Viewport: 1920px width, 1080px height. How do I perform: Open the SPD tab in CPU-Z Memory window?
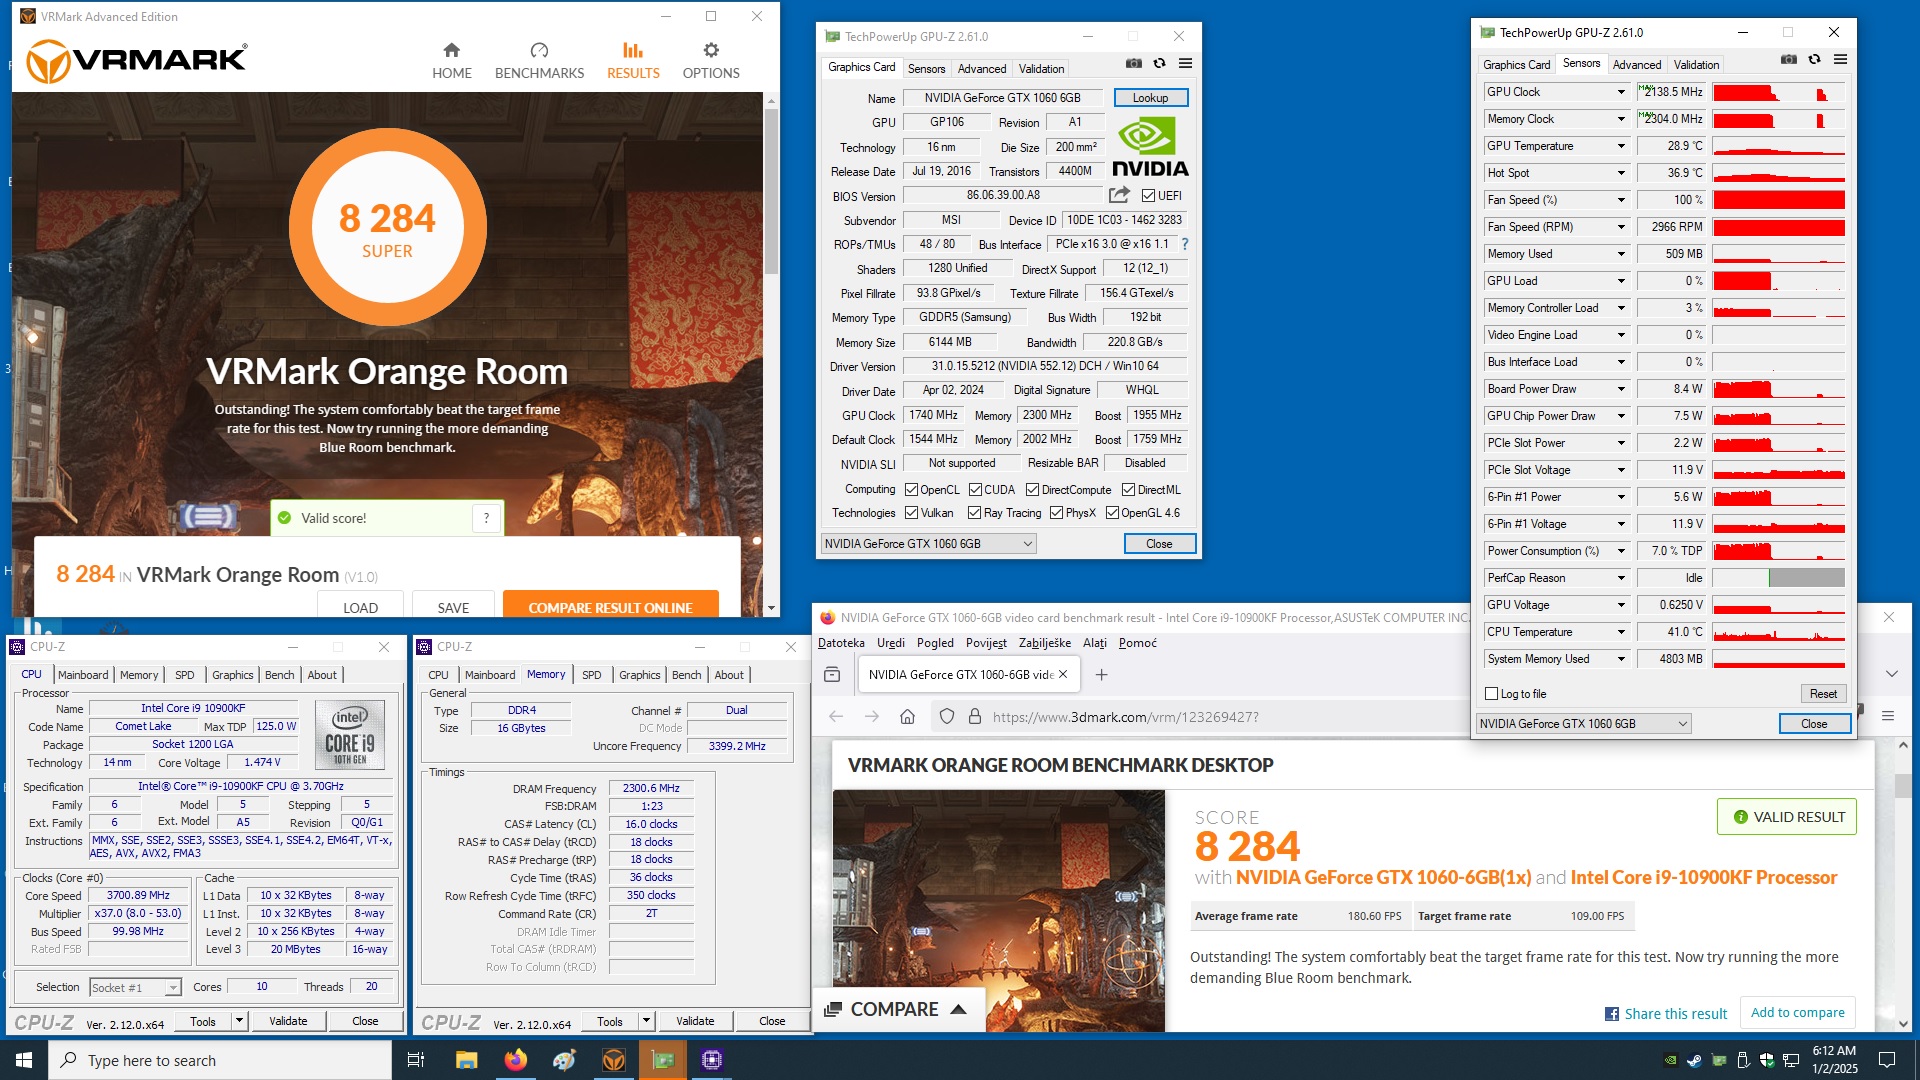(x=591, y=675)
